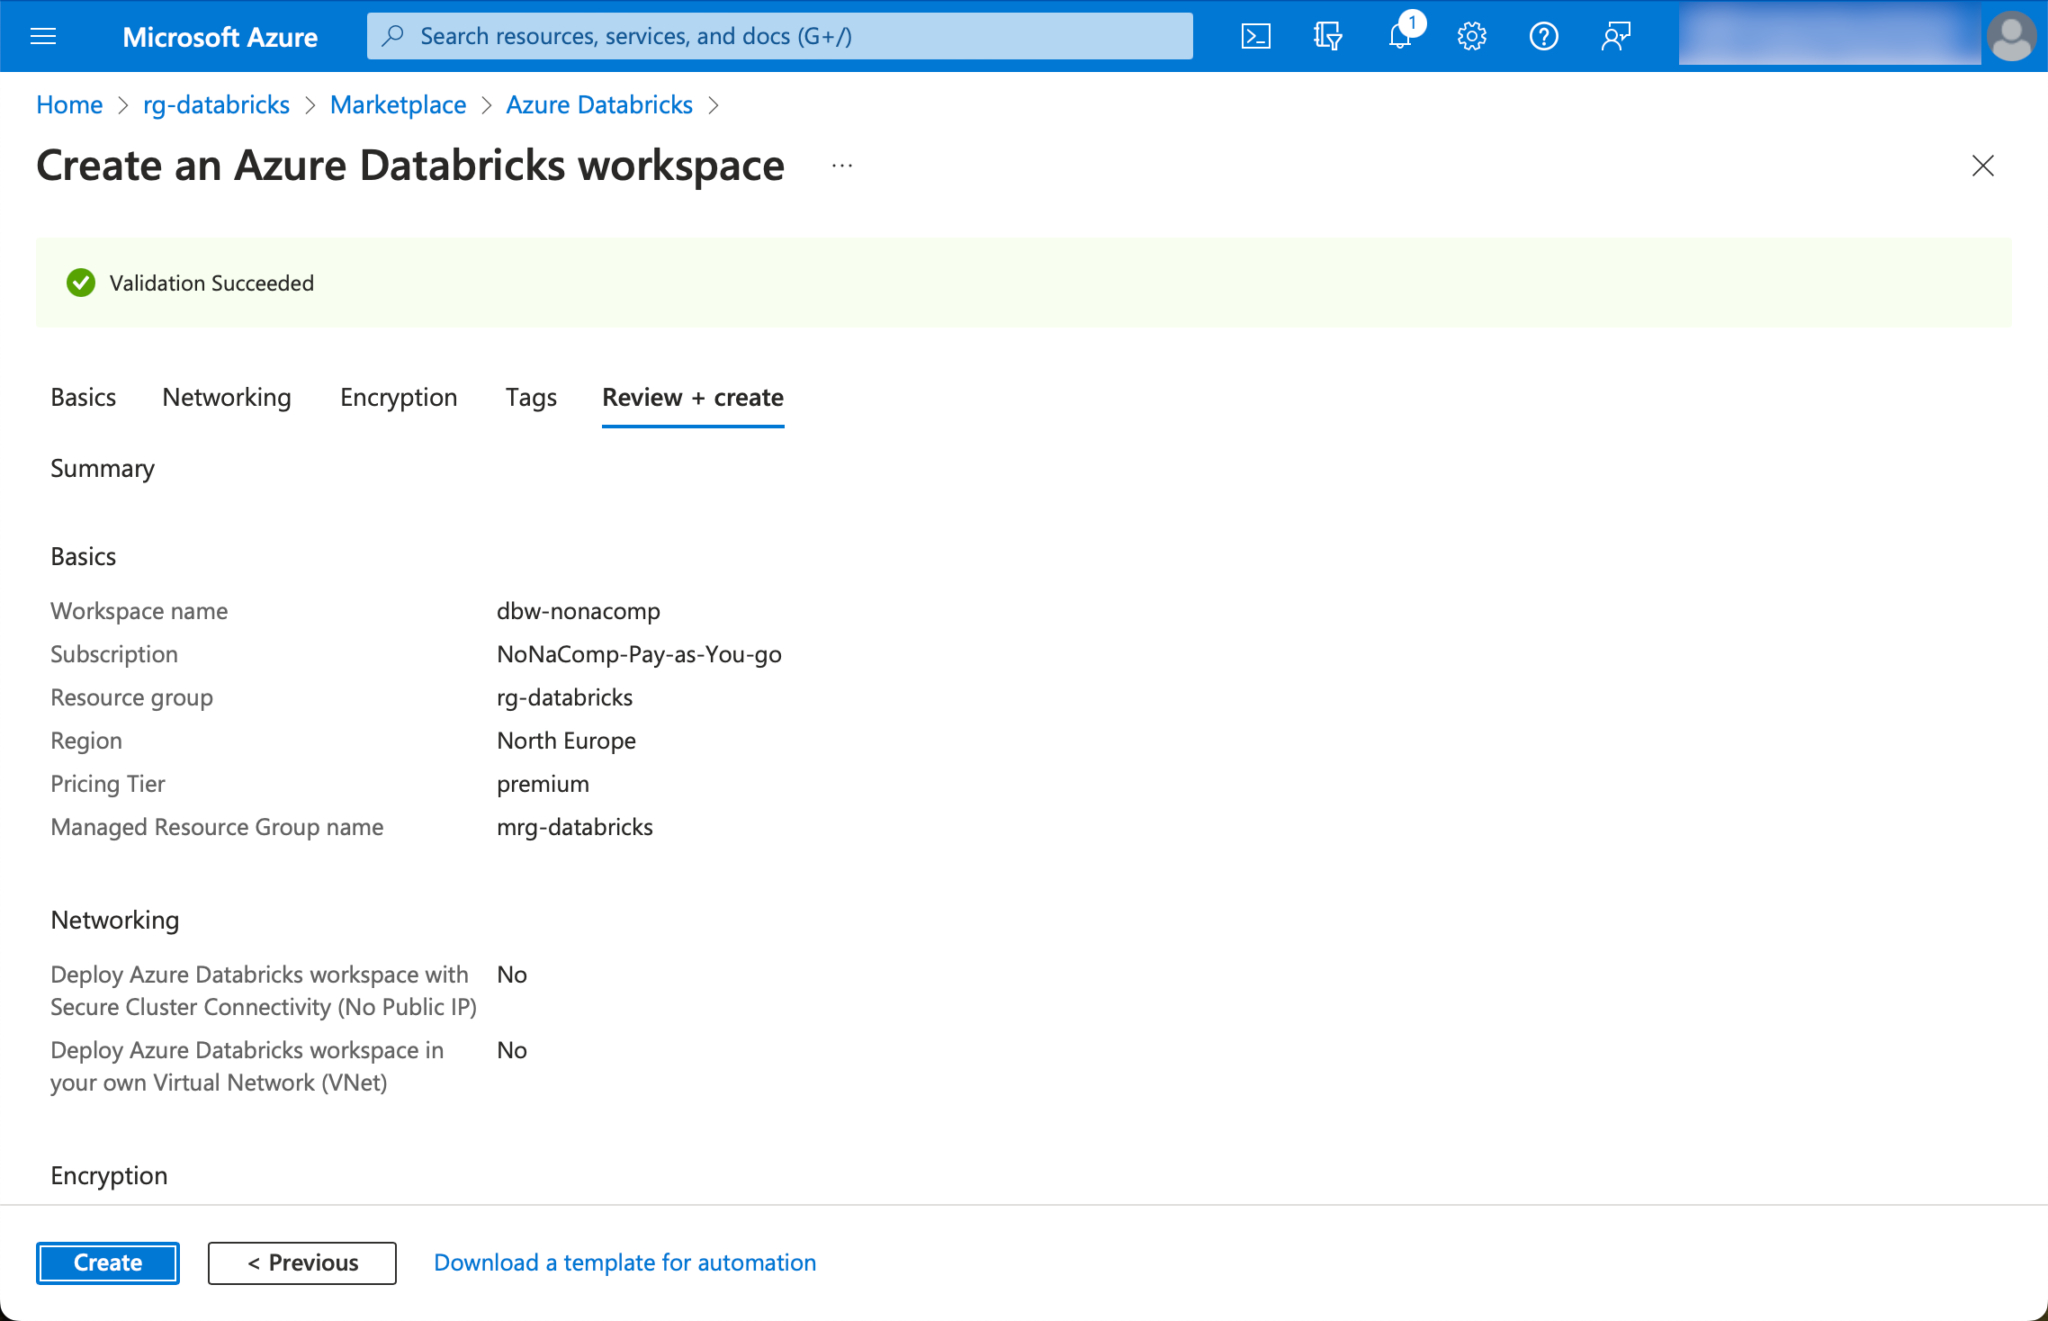
Task: Go back with Previous button
Action: coord(302,1262)
